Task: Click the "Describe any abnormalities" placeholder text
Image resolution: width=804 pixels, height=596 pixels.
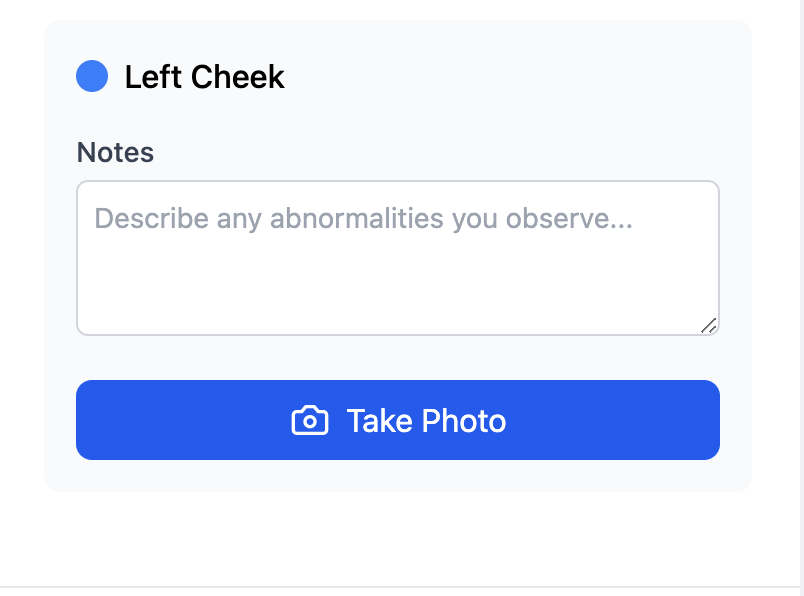Action: click(x=363, y=218)
